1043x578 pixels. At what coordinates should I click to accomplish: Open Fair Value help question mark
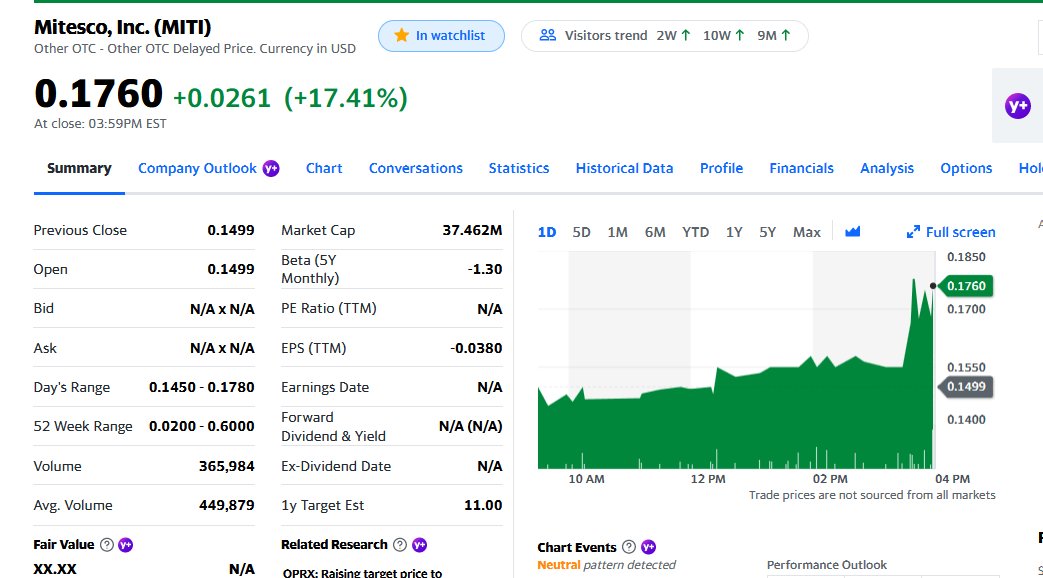pyautogui.click(x=106, y=545)
